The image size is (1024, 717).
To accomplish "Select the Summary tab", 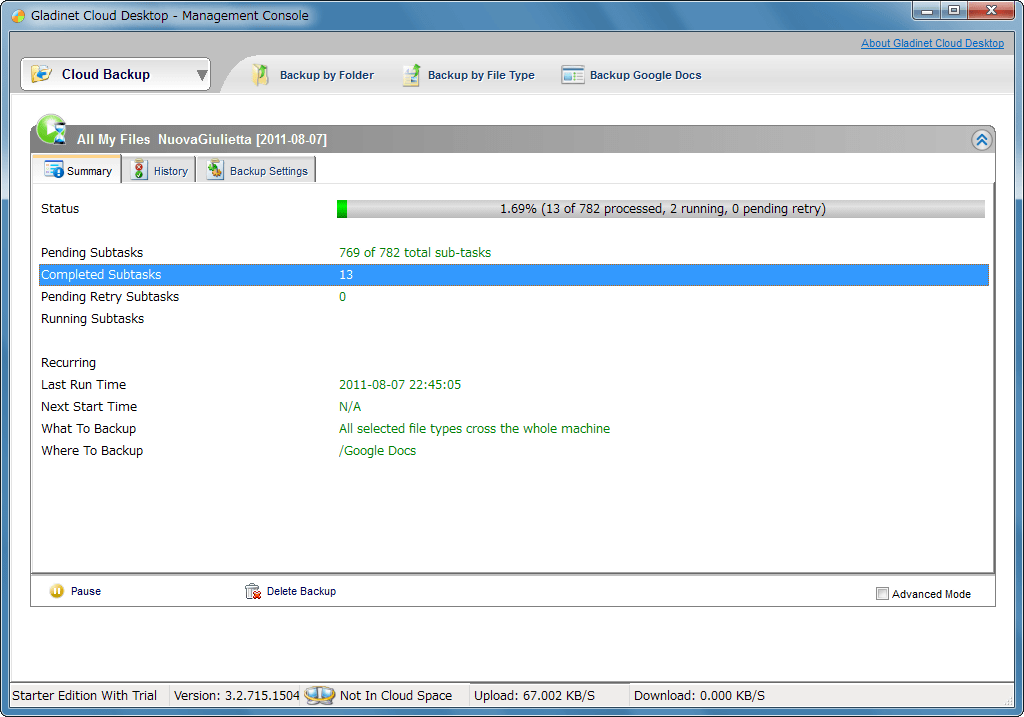I will [x=78, y=171].
